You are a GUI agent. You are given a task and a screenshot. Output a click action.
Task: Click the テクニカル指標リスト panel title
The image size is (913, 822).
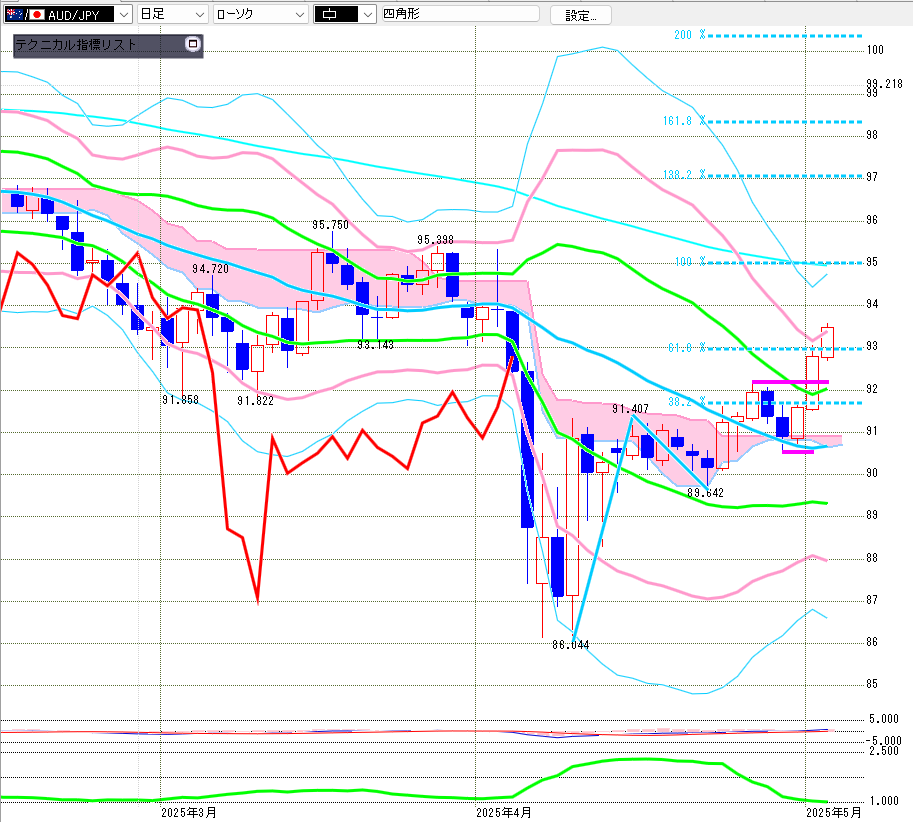(x=76, y=44)
